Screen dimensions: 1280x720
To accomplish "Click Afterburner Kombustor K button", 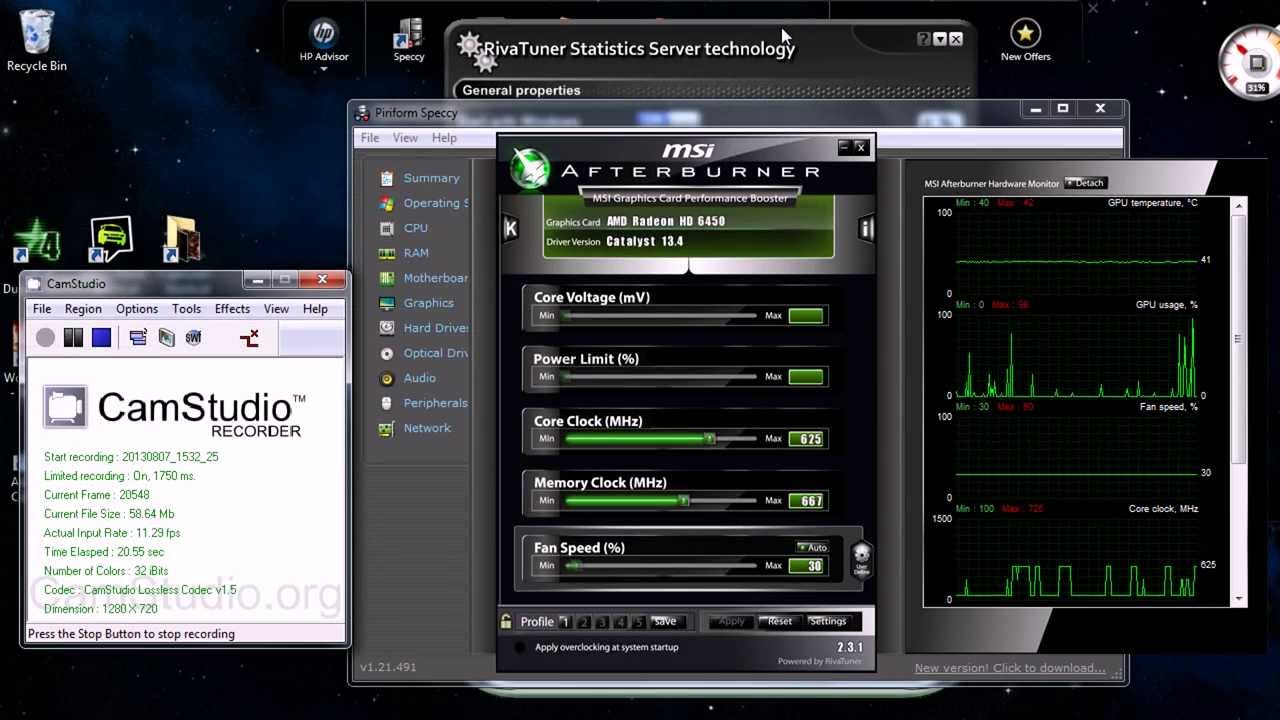I will [x=510, y=228].
